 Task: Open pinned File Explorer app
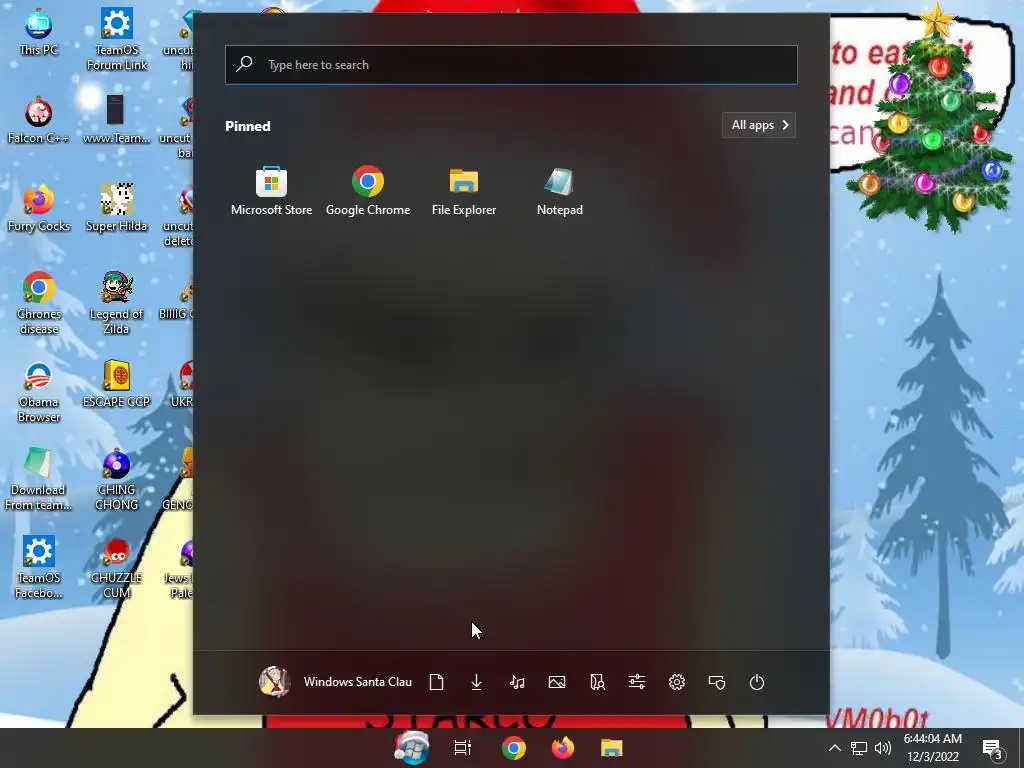coord(464,191)
